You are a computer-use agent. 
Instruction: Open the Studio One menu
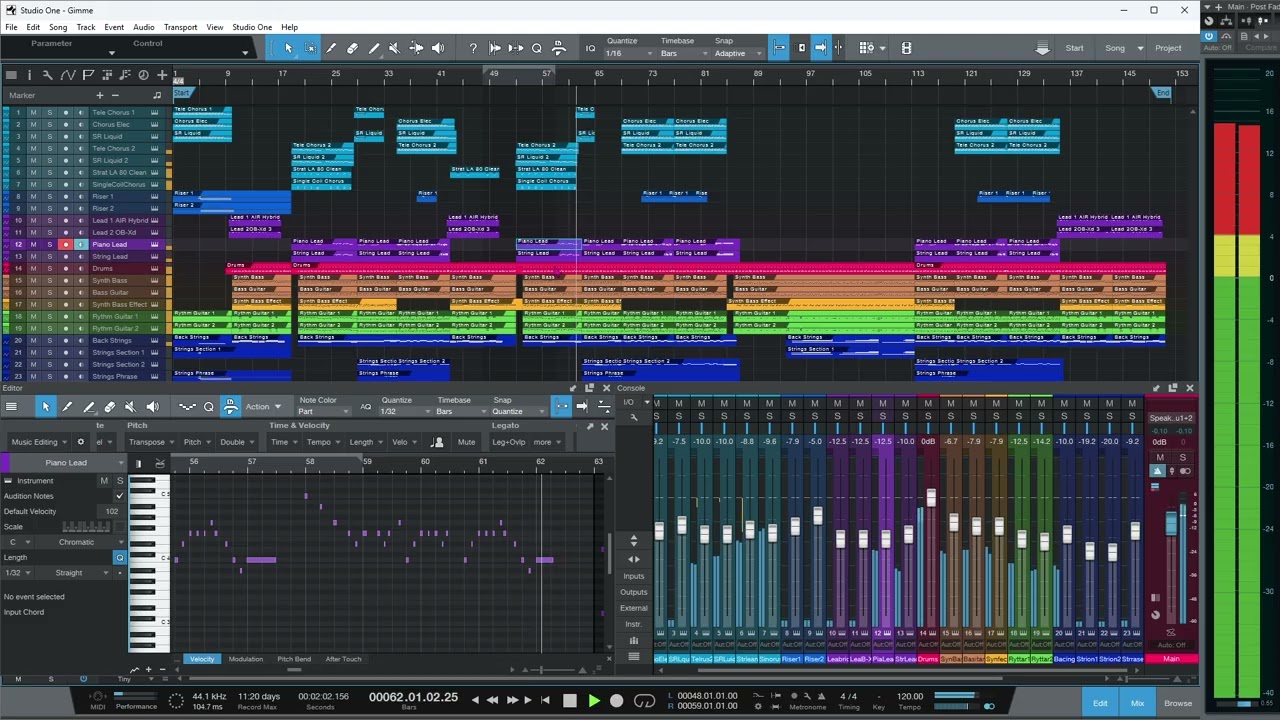point(252,27)
